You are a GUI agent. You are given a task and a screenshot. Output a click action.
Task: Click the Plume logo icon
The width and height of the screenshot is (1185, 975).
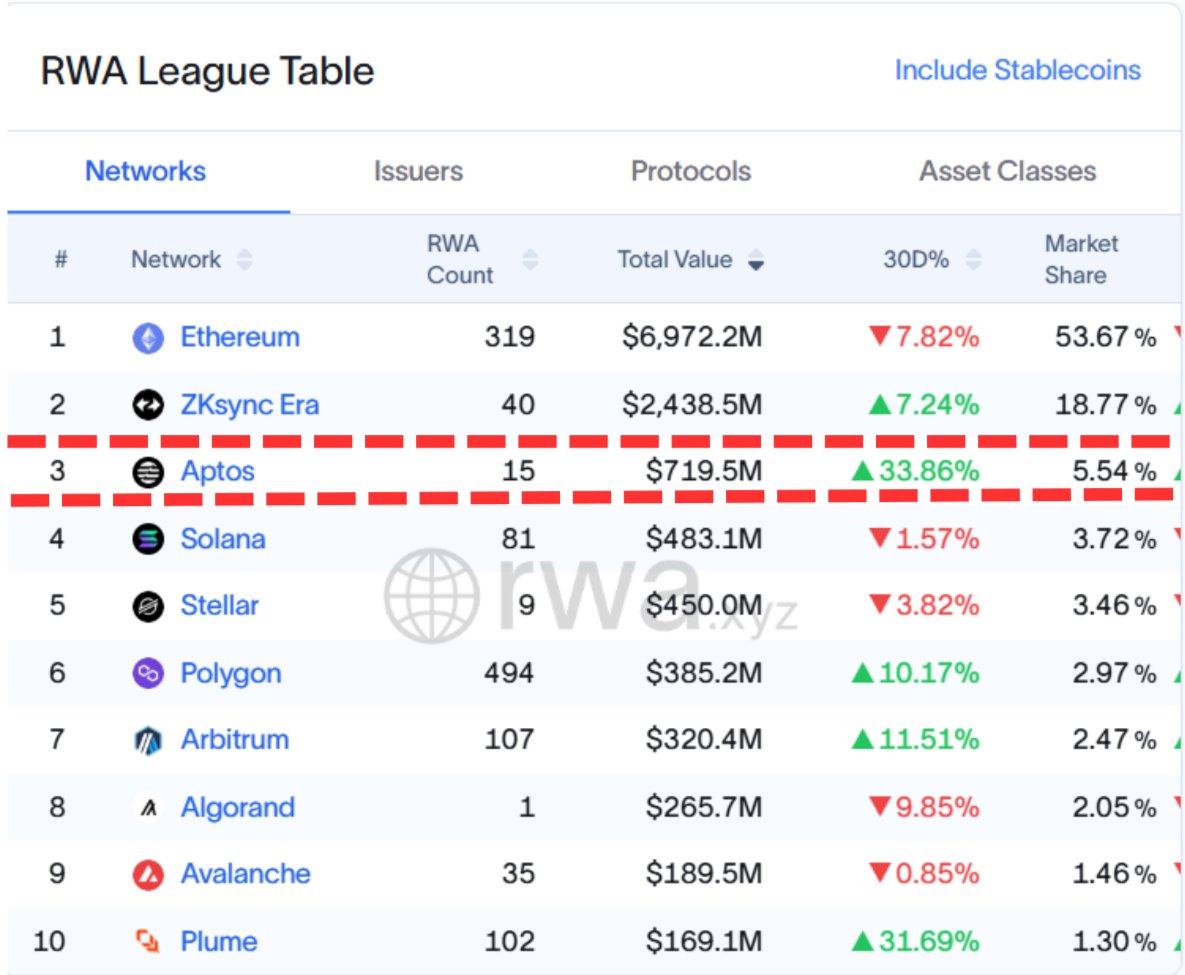pyautogui.click(x=148, y=942)
